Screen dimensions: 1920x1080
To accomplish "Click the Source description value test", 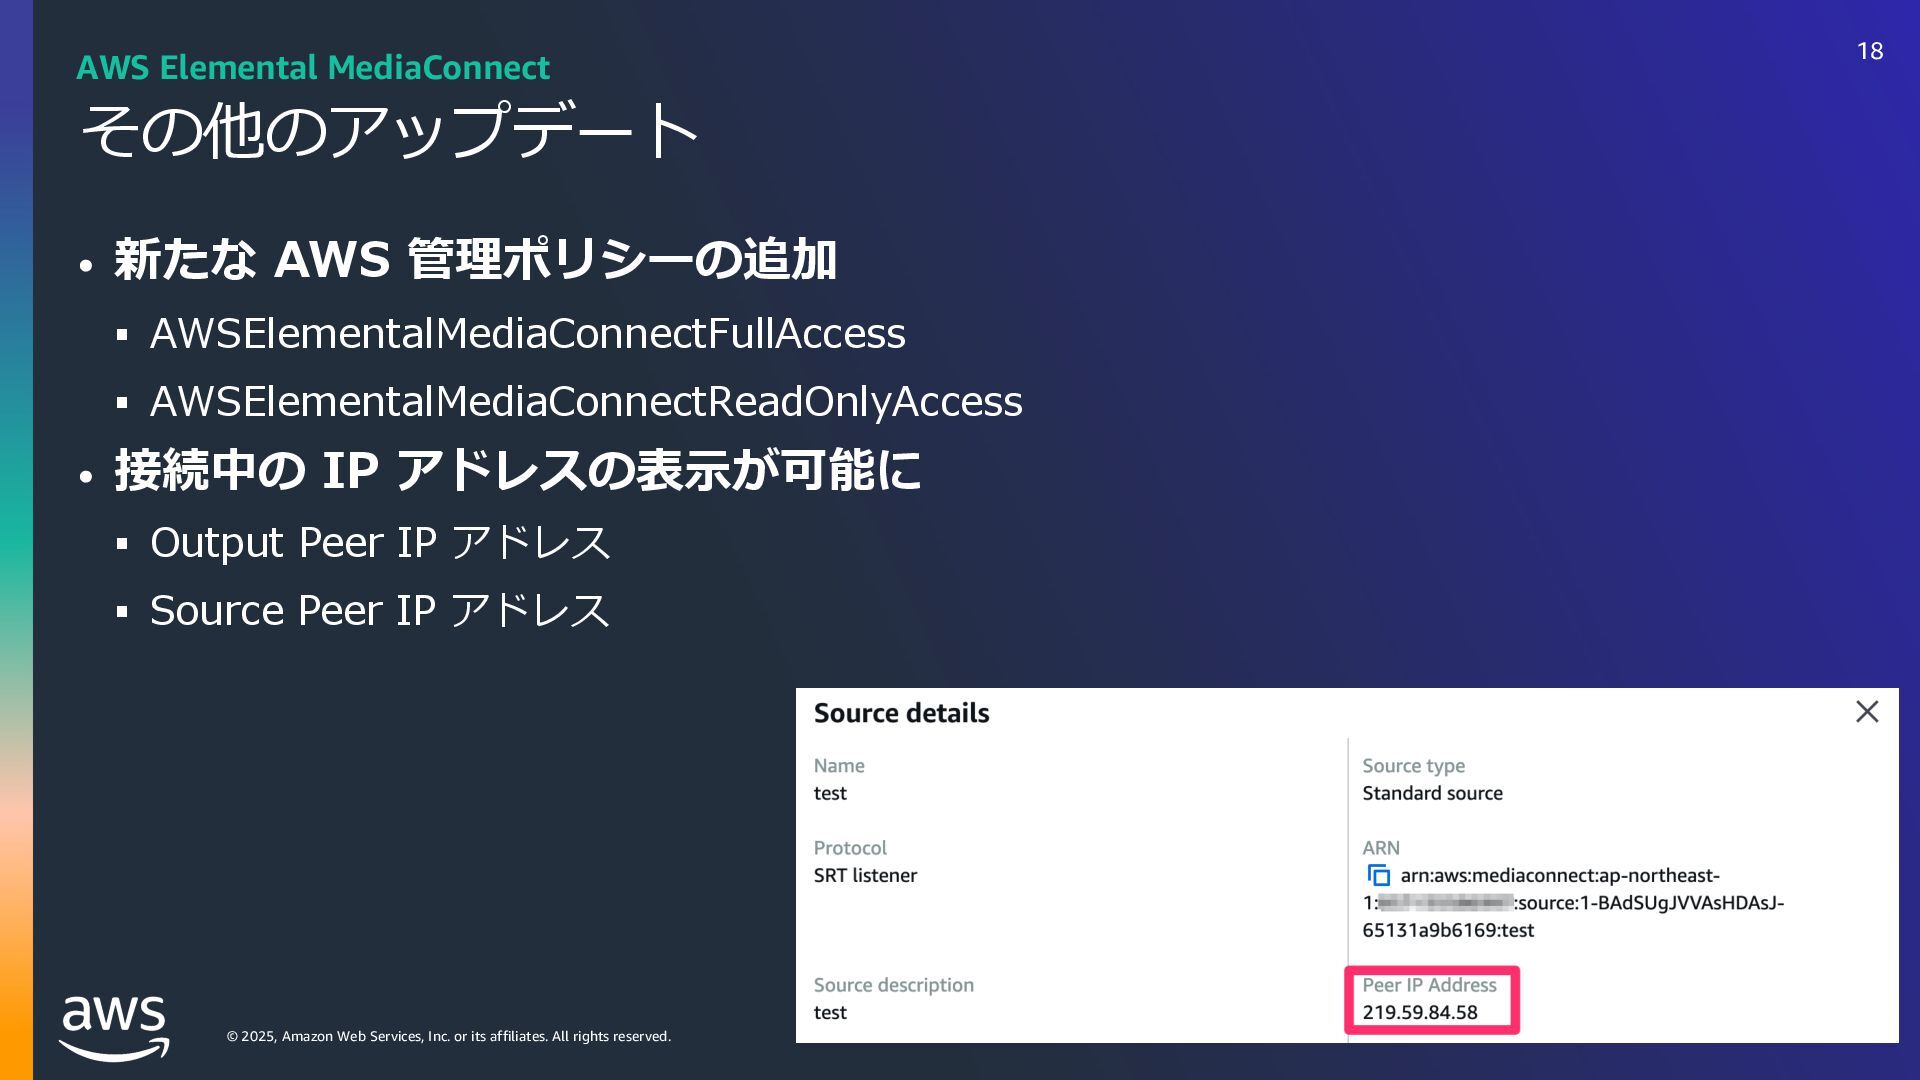I will tap(829, 1012).
